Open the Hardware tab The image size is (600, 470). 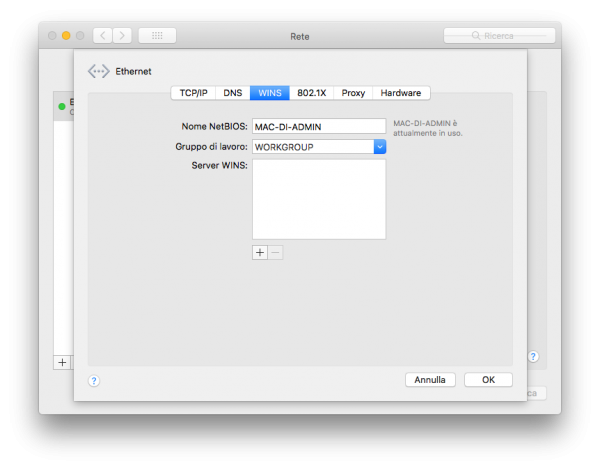[x=401, y=93]
